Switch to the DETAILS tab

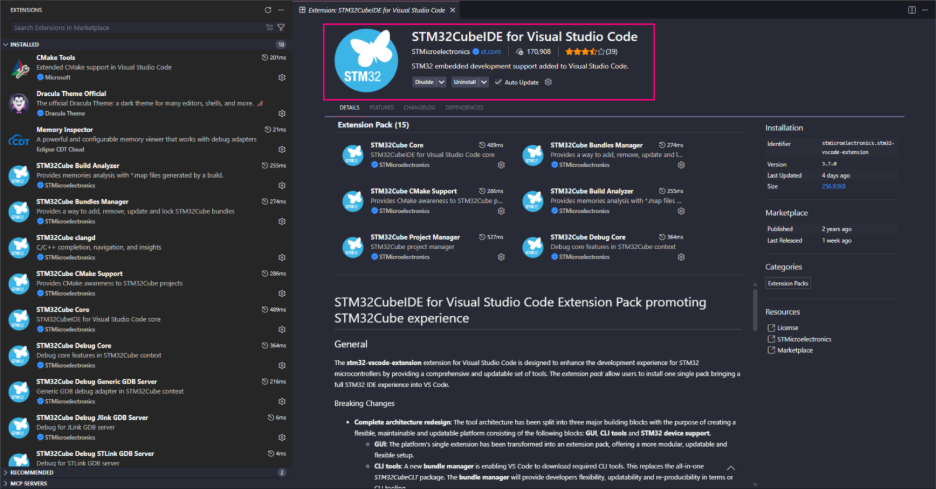tap(349, 107)
